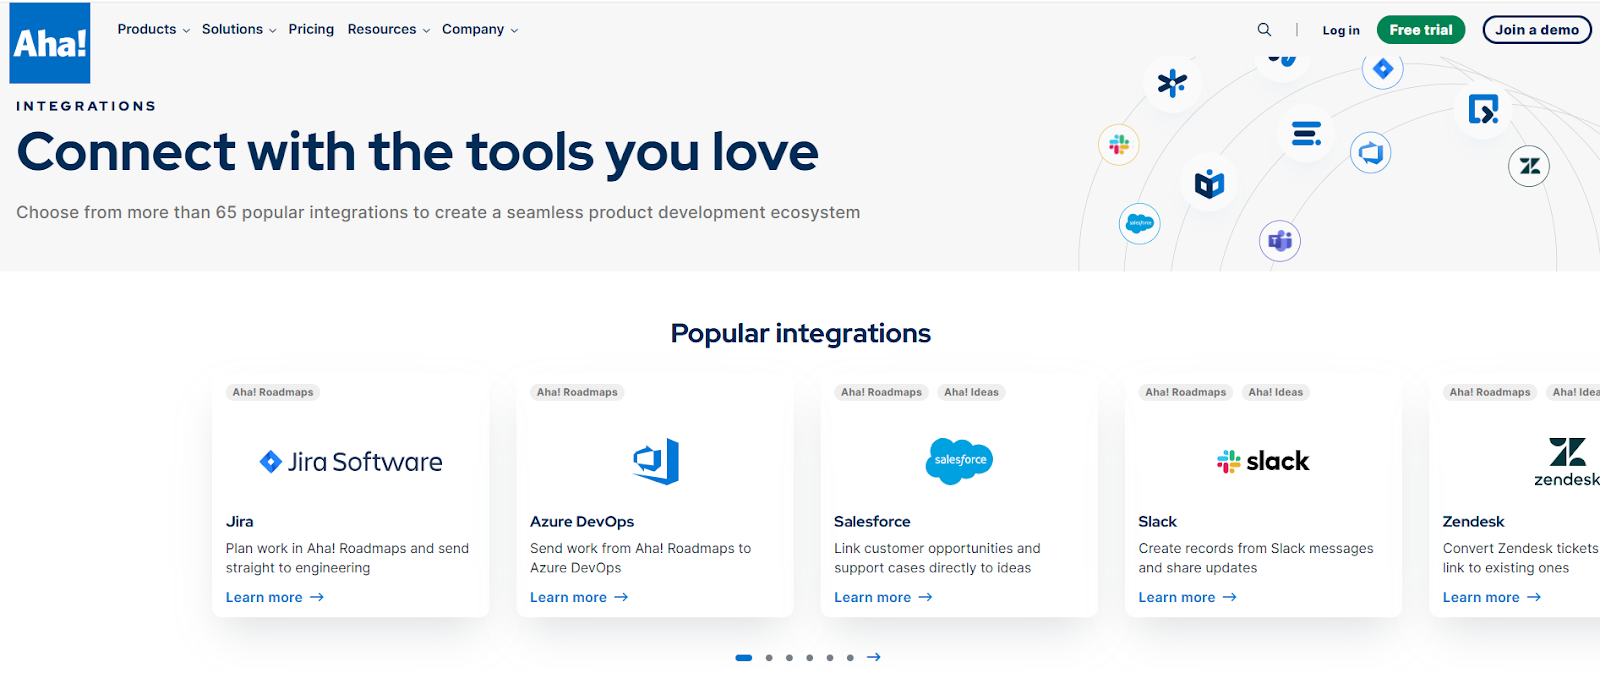
Task: Open the Pricing page
Action: (311, 29)
